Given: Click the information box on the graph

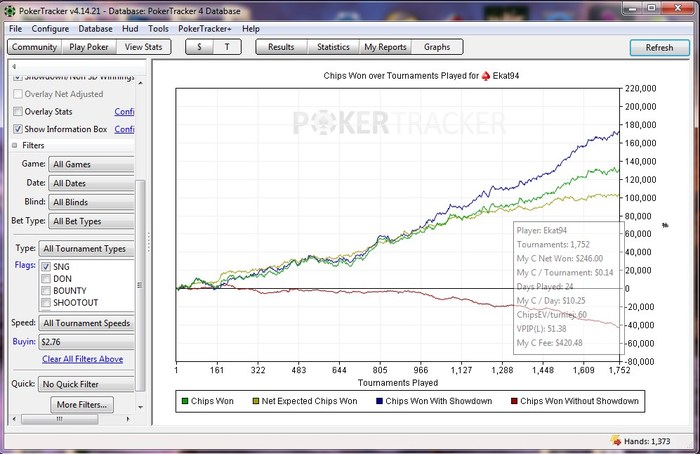Looking at the screenshot, I should pyautogui.click(x=568, y=288).
